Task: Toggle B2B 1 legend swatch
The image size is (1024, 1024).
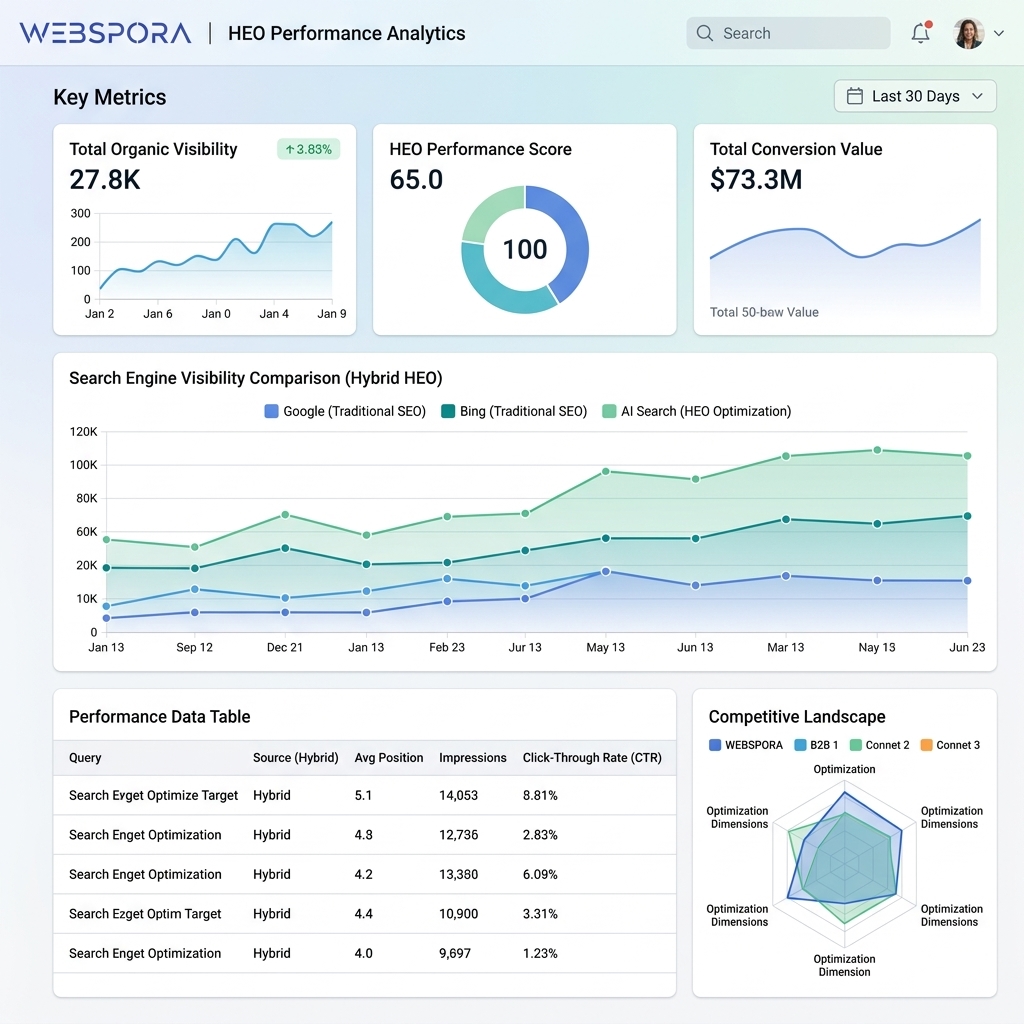Action: point(800,745)
